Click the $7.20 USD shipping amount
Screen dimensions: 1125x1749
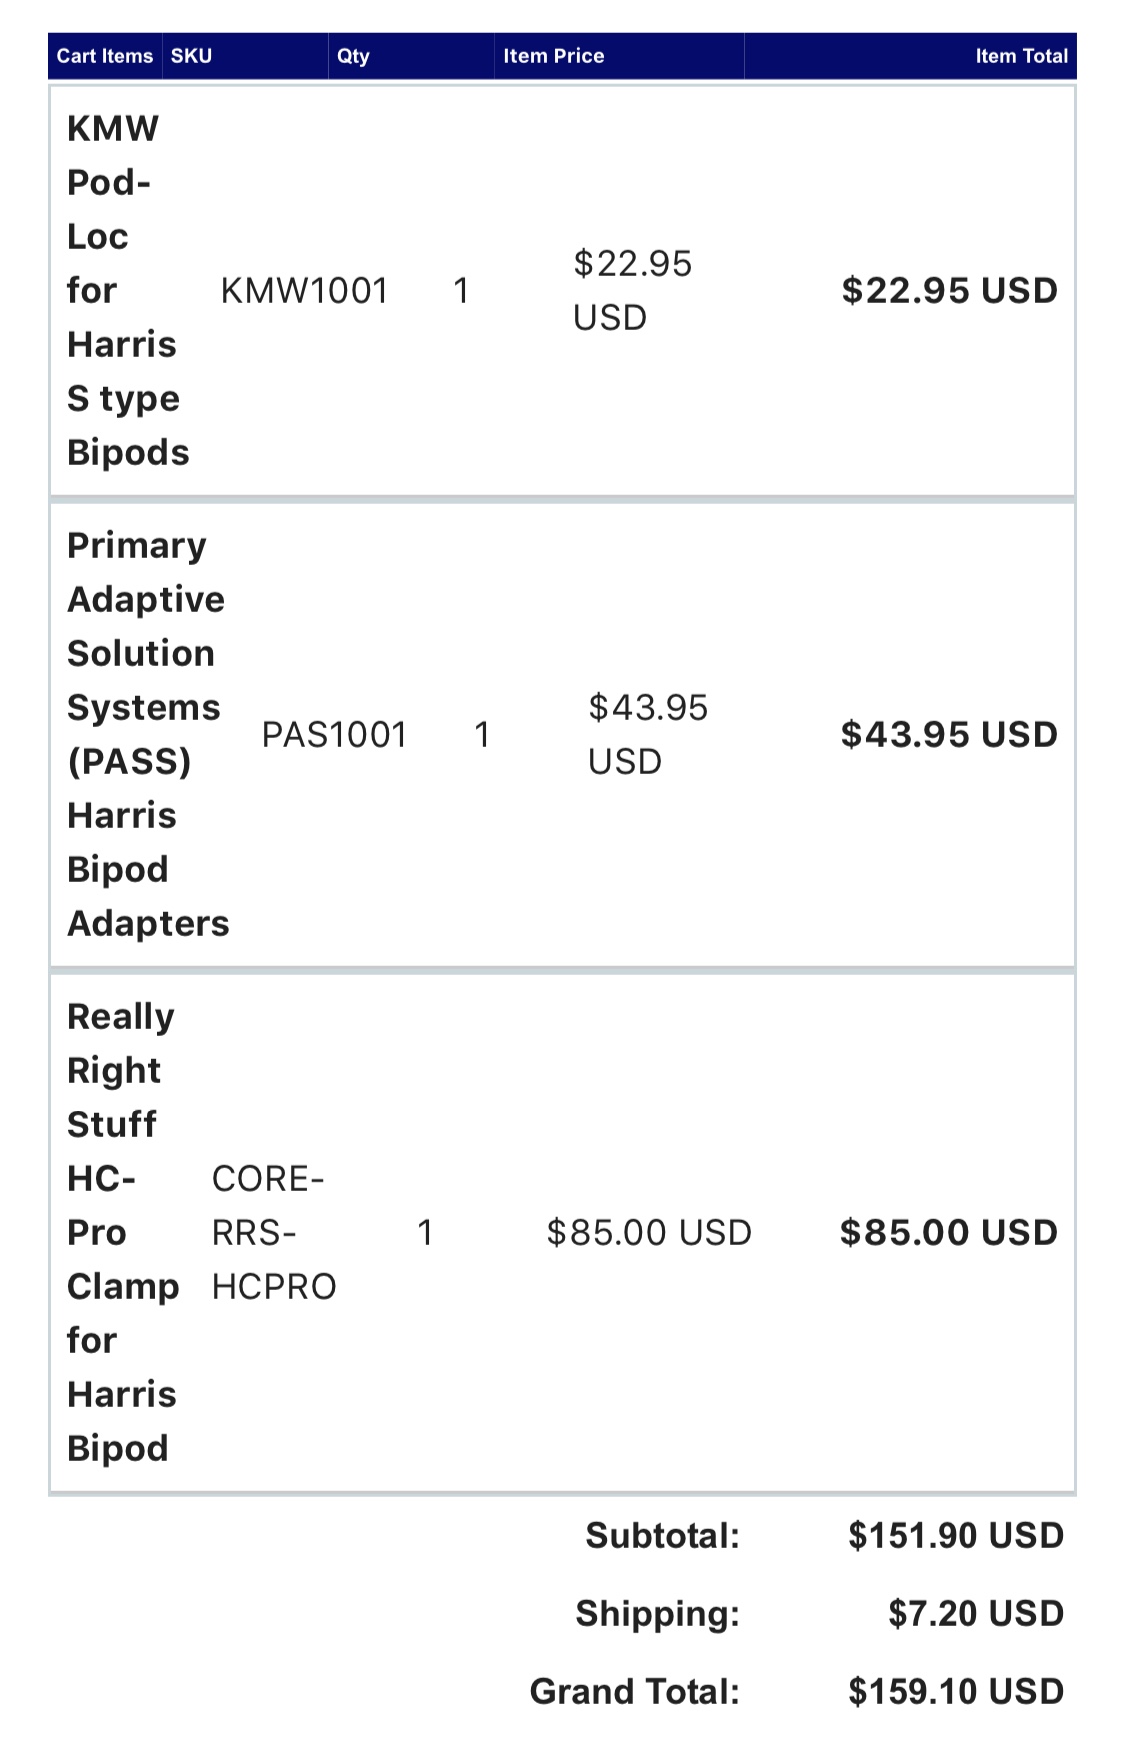[976, 1614]
